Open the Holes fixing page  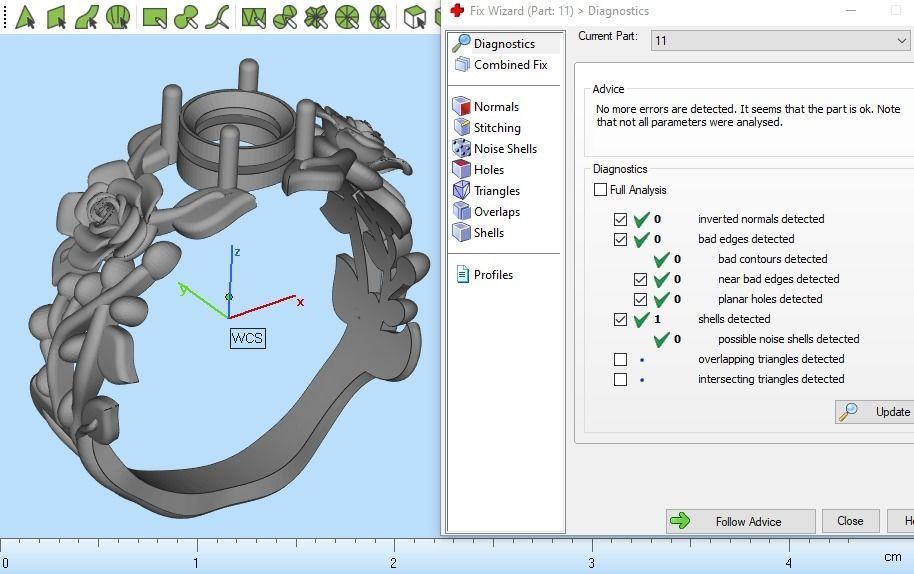488,170
